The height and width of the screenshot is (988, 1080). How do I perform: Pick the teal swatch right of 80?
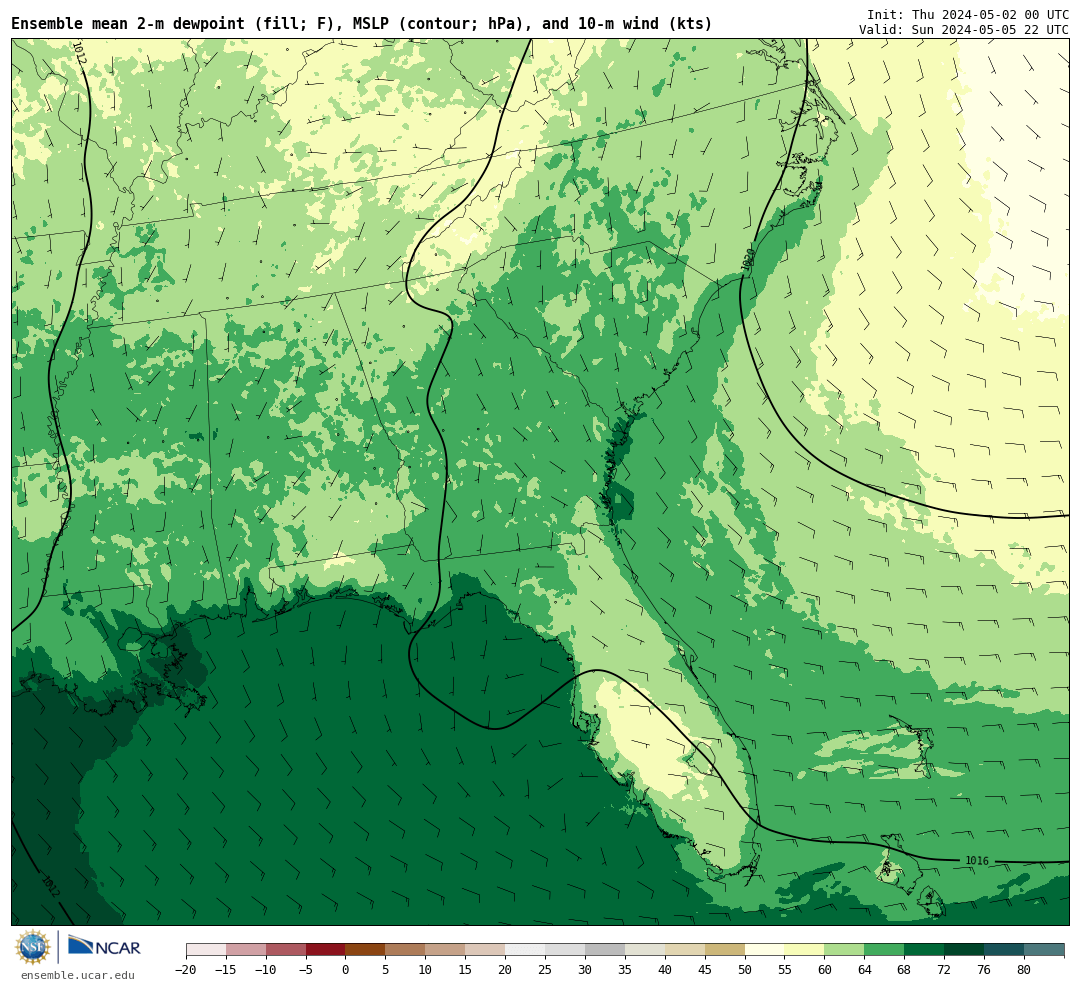point(1044,950)
